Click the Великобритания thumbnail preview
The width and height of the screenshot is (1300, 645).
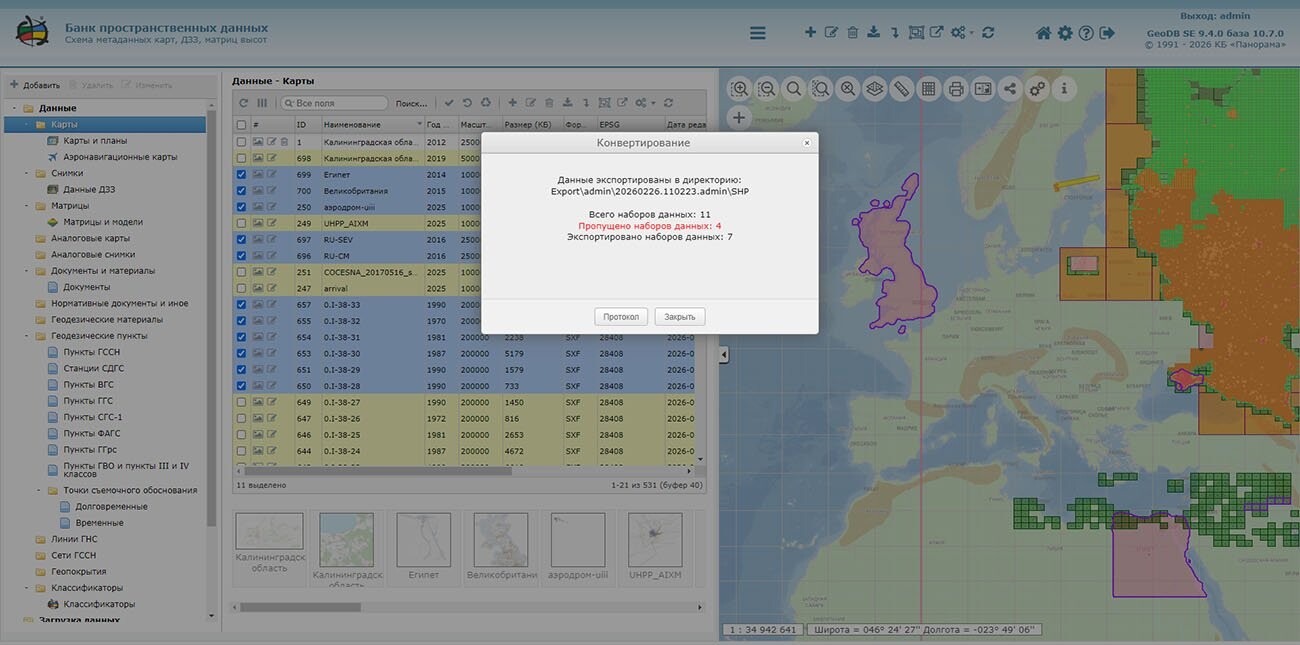[x=501, y=541]
